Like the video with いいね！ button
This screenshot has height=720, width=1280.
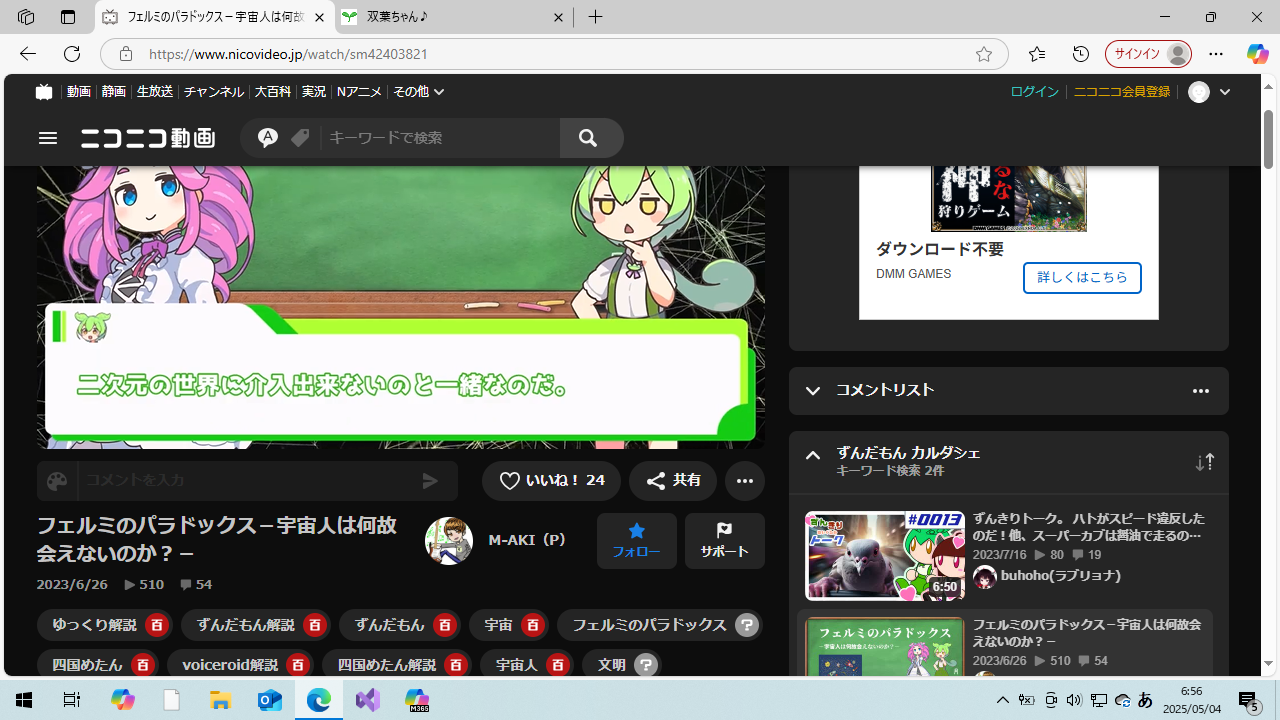click(x=551, y=481)
